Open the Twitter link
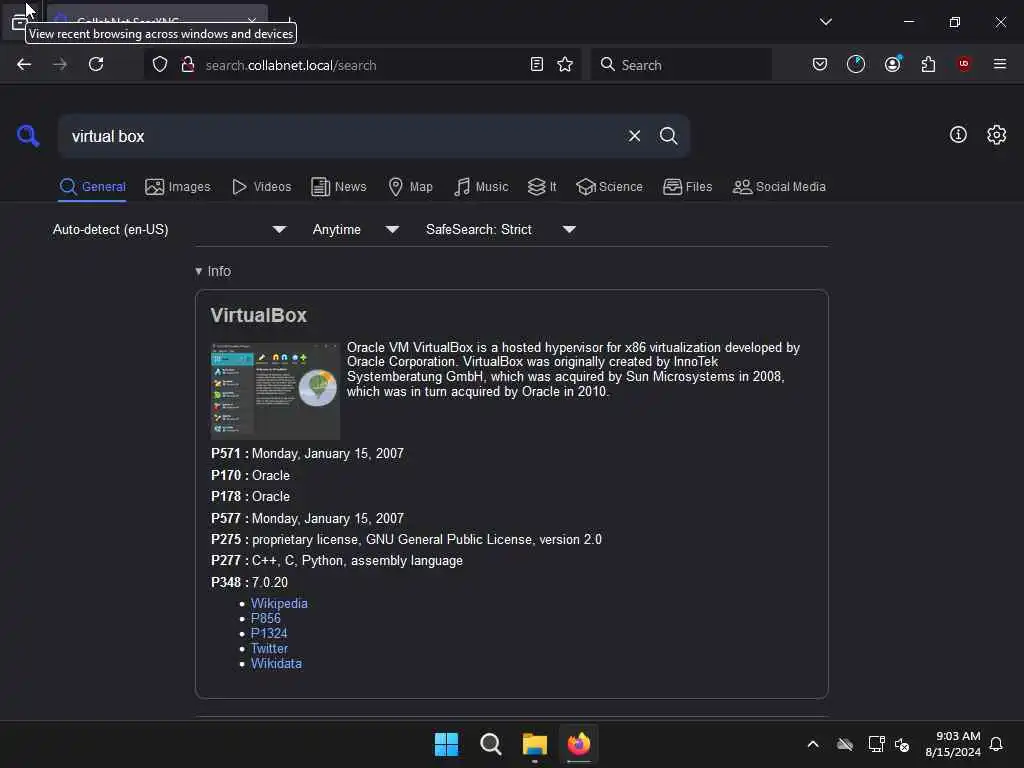Image resolution: width=1024 pixels, height=768 pixels. pos(269,648)
